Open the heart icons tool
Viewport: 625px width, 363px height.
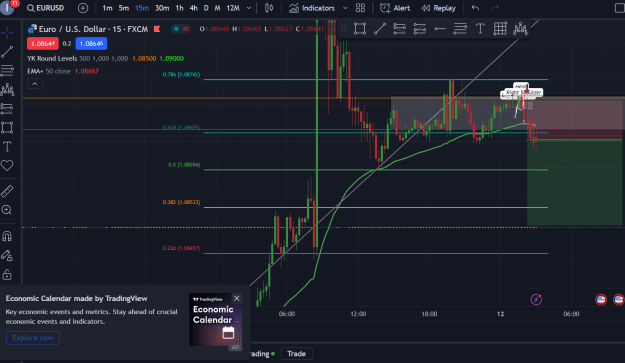tap(7, 165)
